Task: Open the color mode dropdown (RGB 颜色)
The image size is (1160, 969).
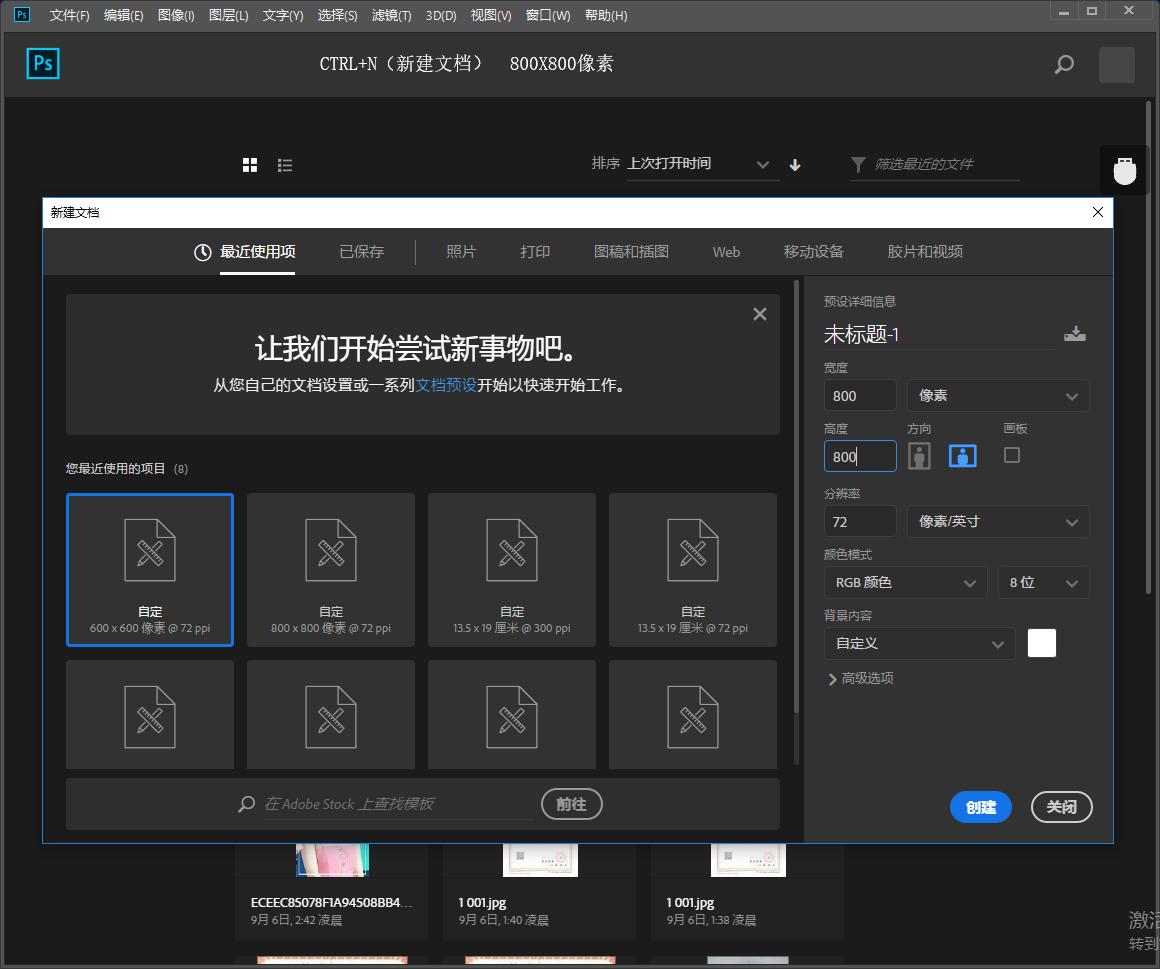Action: tap(906, 583)
